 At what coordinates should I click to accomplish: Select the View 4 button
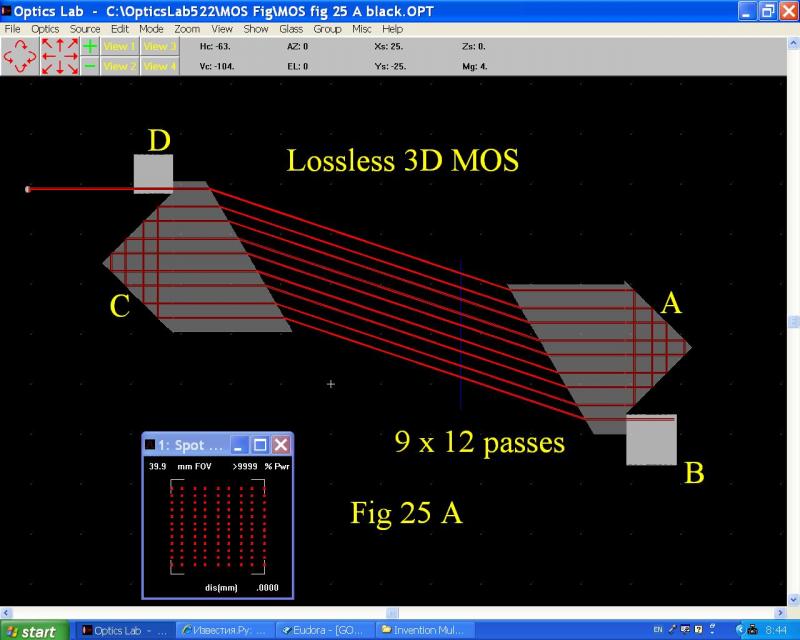point(159,66)
